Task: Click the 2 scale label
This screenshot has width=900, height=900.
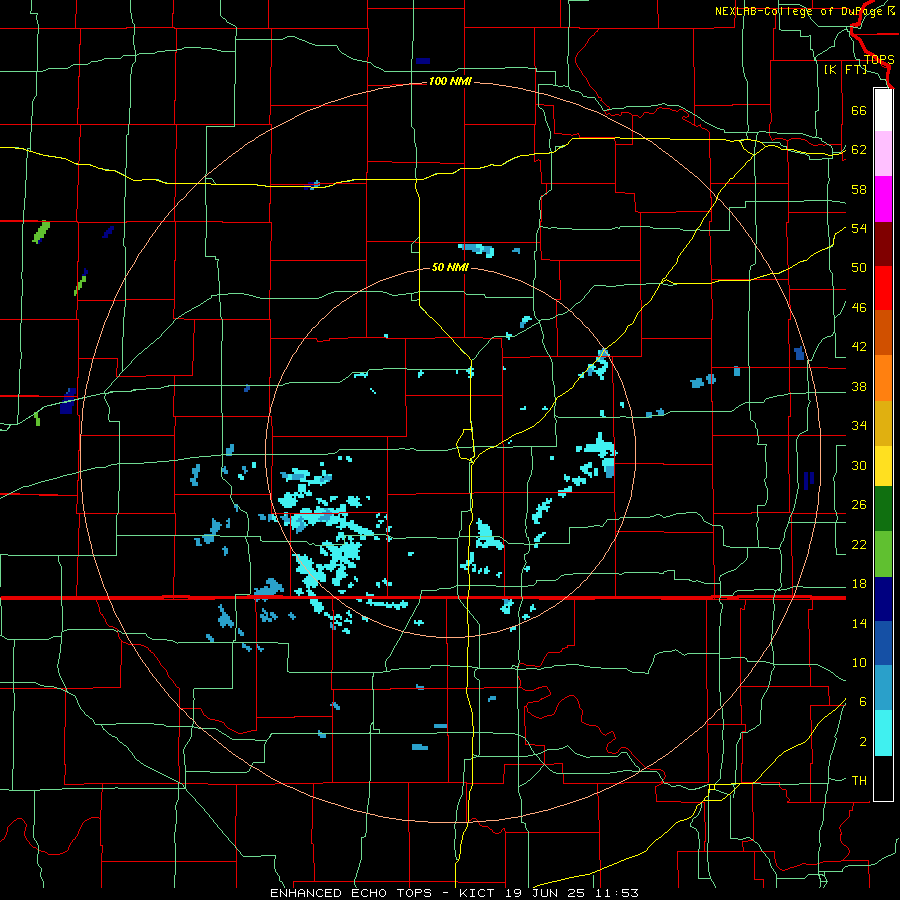Action: click(863, 742)
